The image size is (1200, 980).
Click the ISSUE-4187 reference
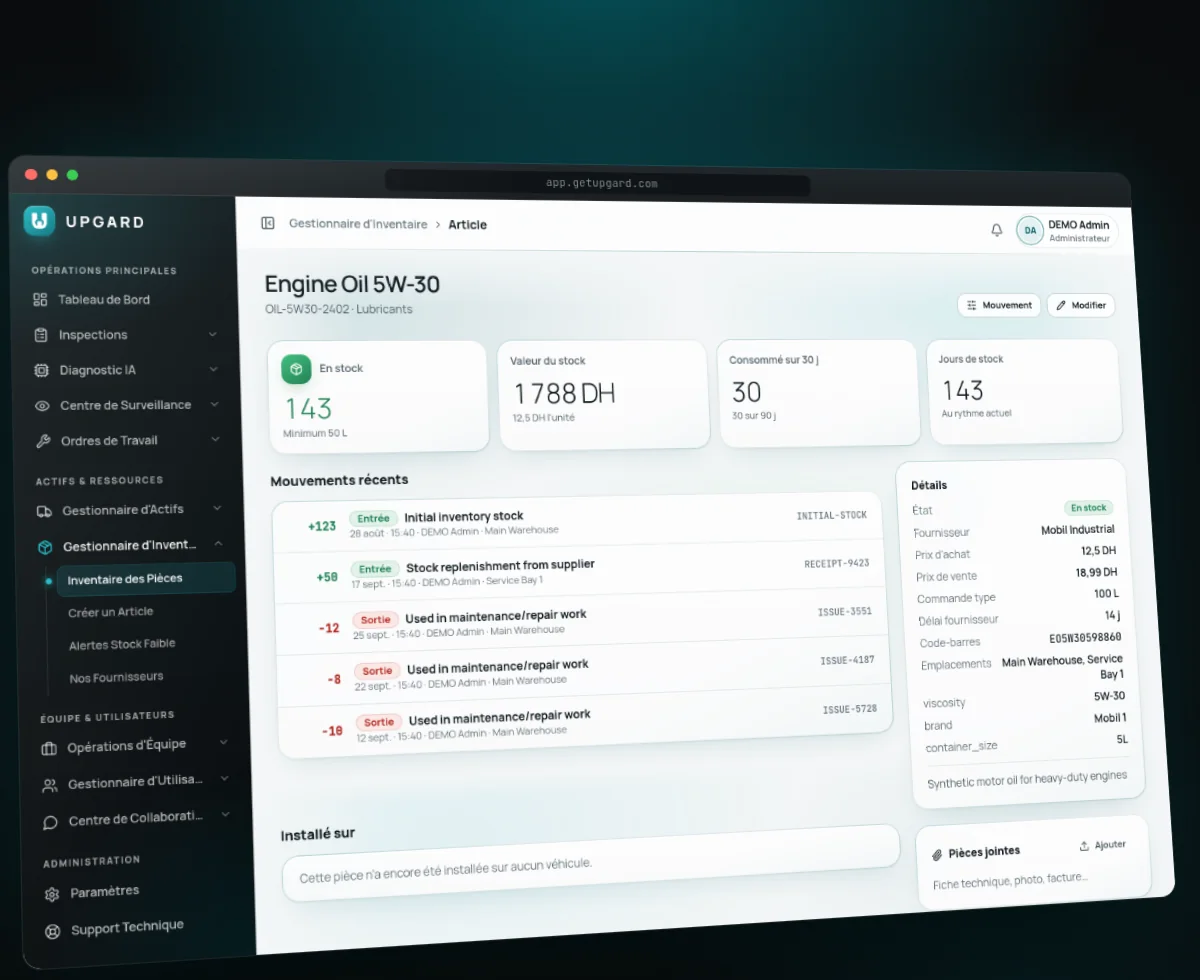pos(848,660)
